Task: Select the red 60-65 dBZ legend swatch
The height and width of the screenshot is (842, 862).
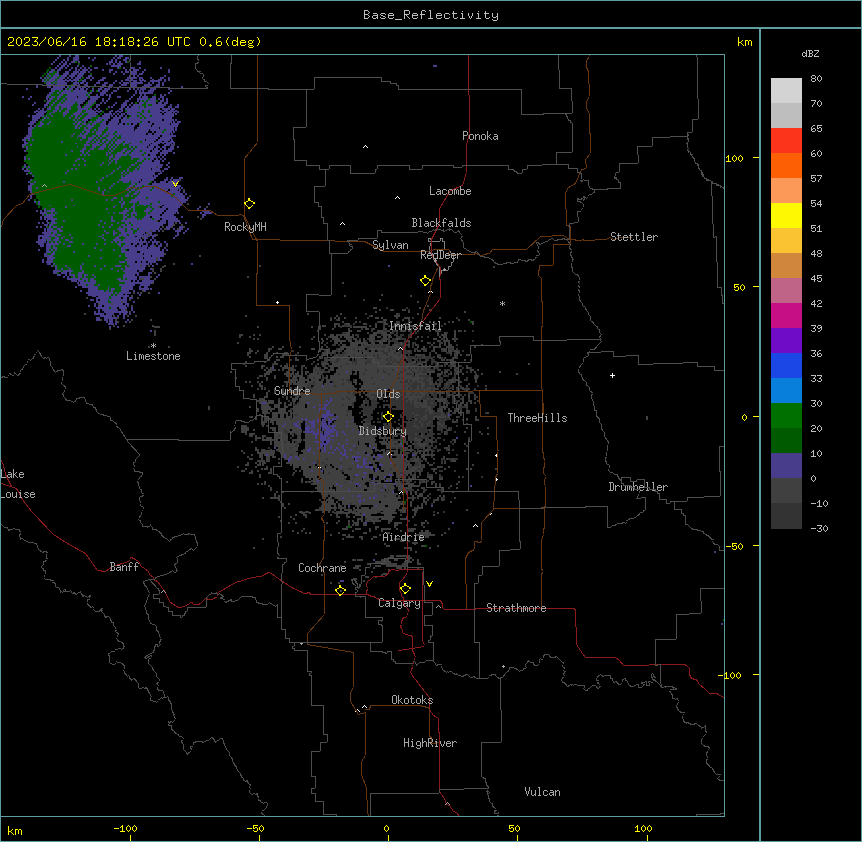Action: tap(786, 141)
